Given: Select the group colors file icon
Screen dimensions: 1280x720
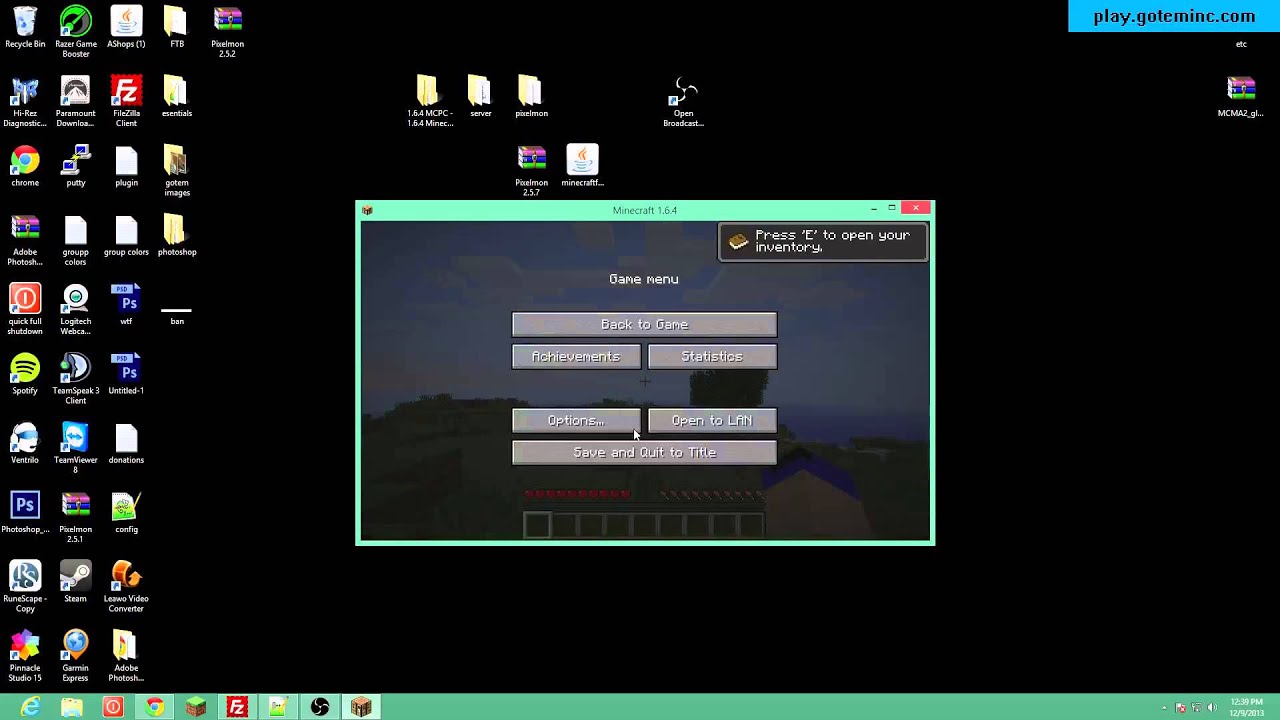Looking at the screenshot, I should pos(126,236).
